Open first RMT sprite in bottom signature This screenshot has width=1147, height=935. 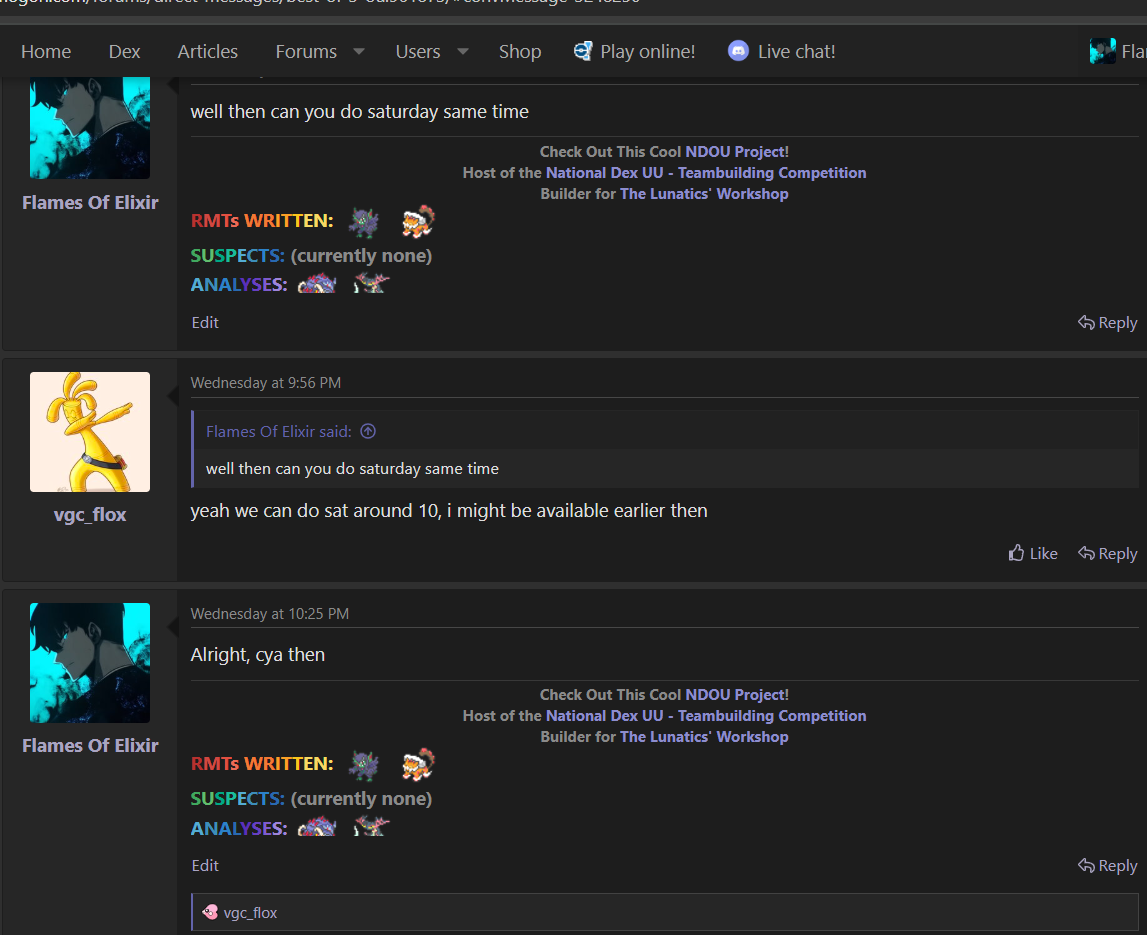click(x=364, y=765)
